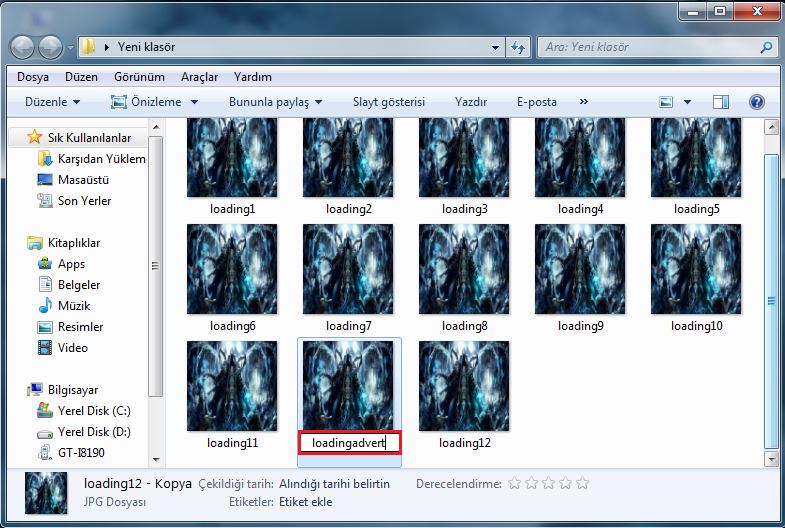This screenshot has height=528, width=785.
Task: Show more toolbar commands with the chevron
Action: tap(583, 102)
